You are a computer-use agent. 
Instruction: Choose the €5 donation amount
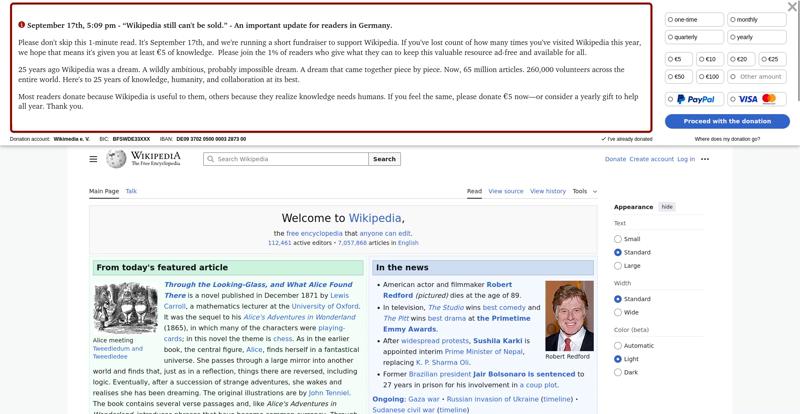point(679,59)
